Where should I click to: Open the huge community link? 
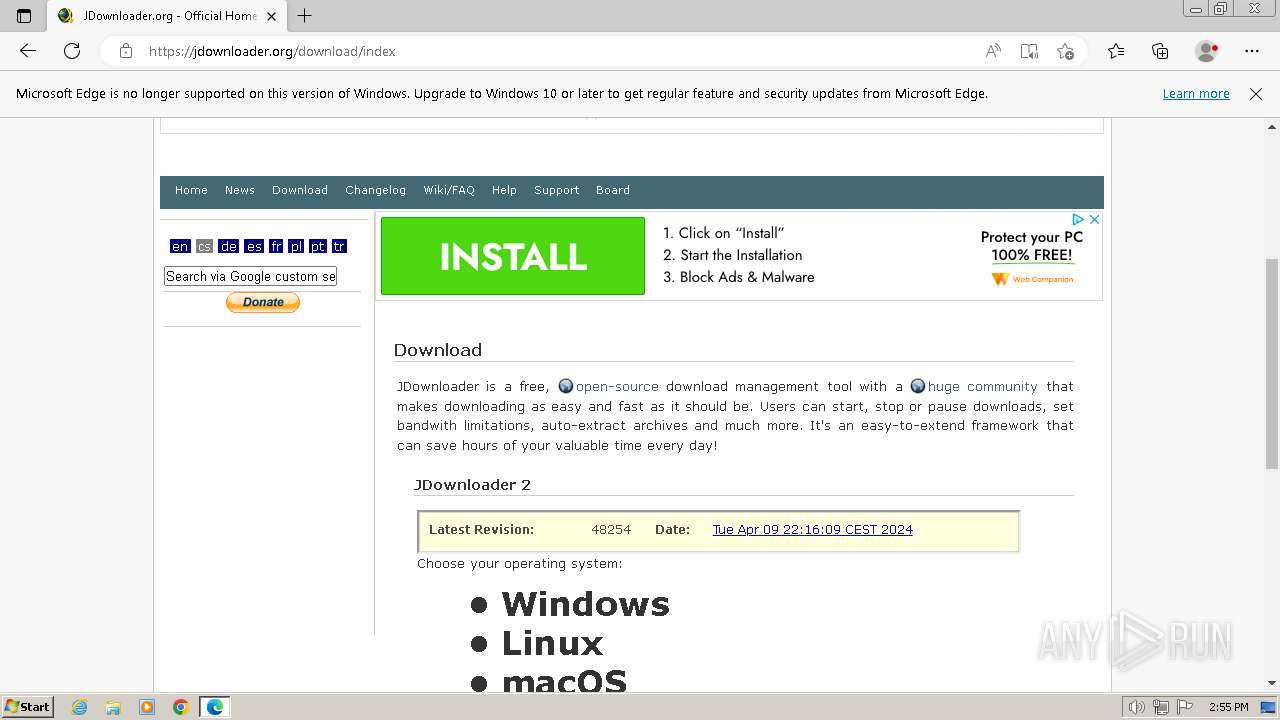point(982,387)
